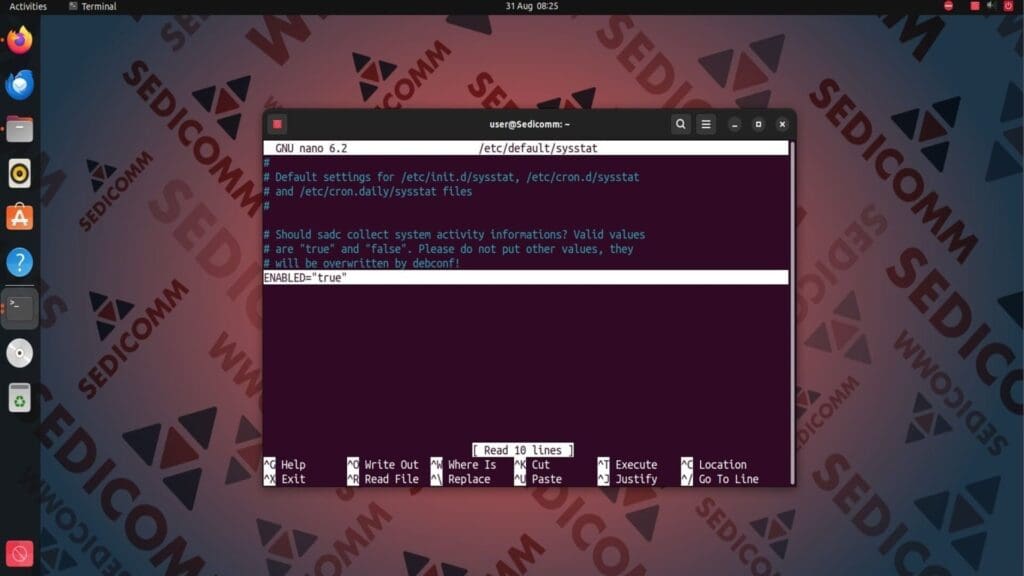
Task: Click the Read 10 lines status message
Action: [x=521, y=450]
